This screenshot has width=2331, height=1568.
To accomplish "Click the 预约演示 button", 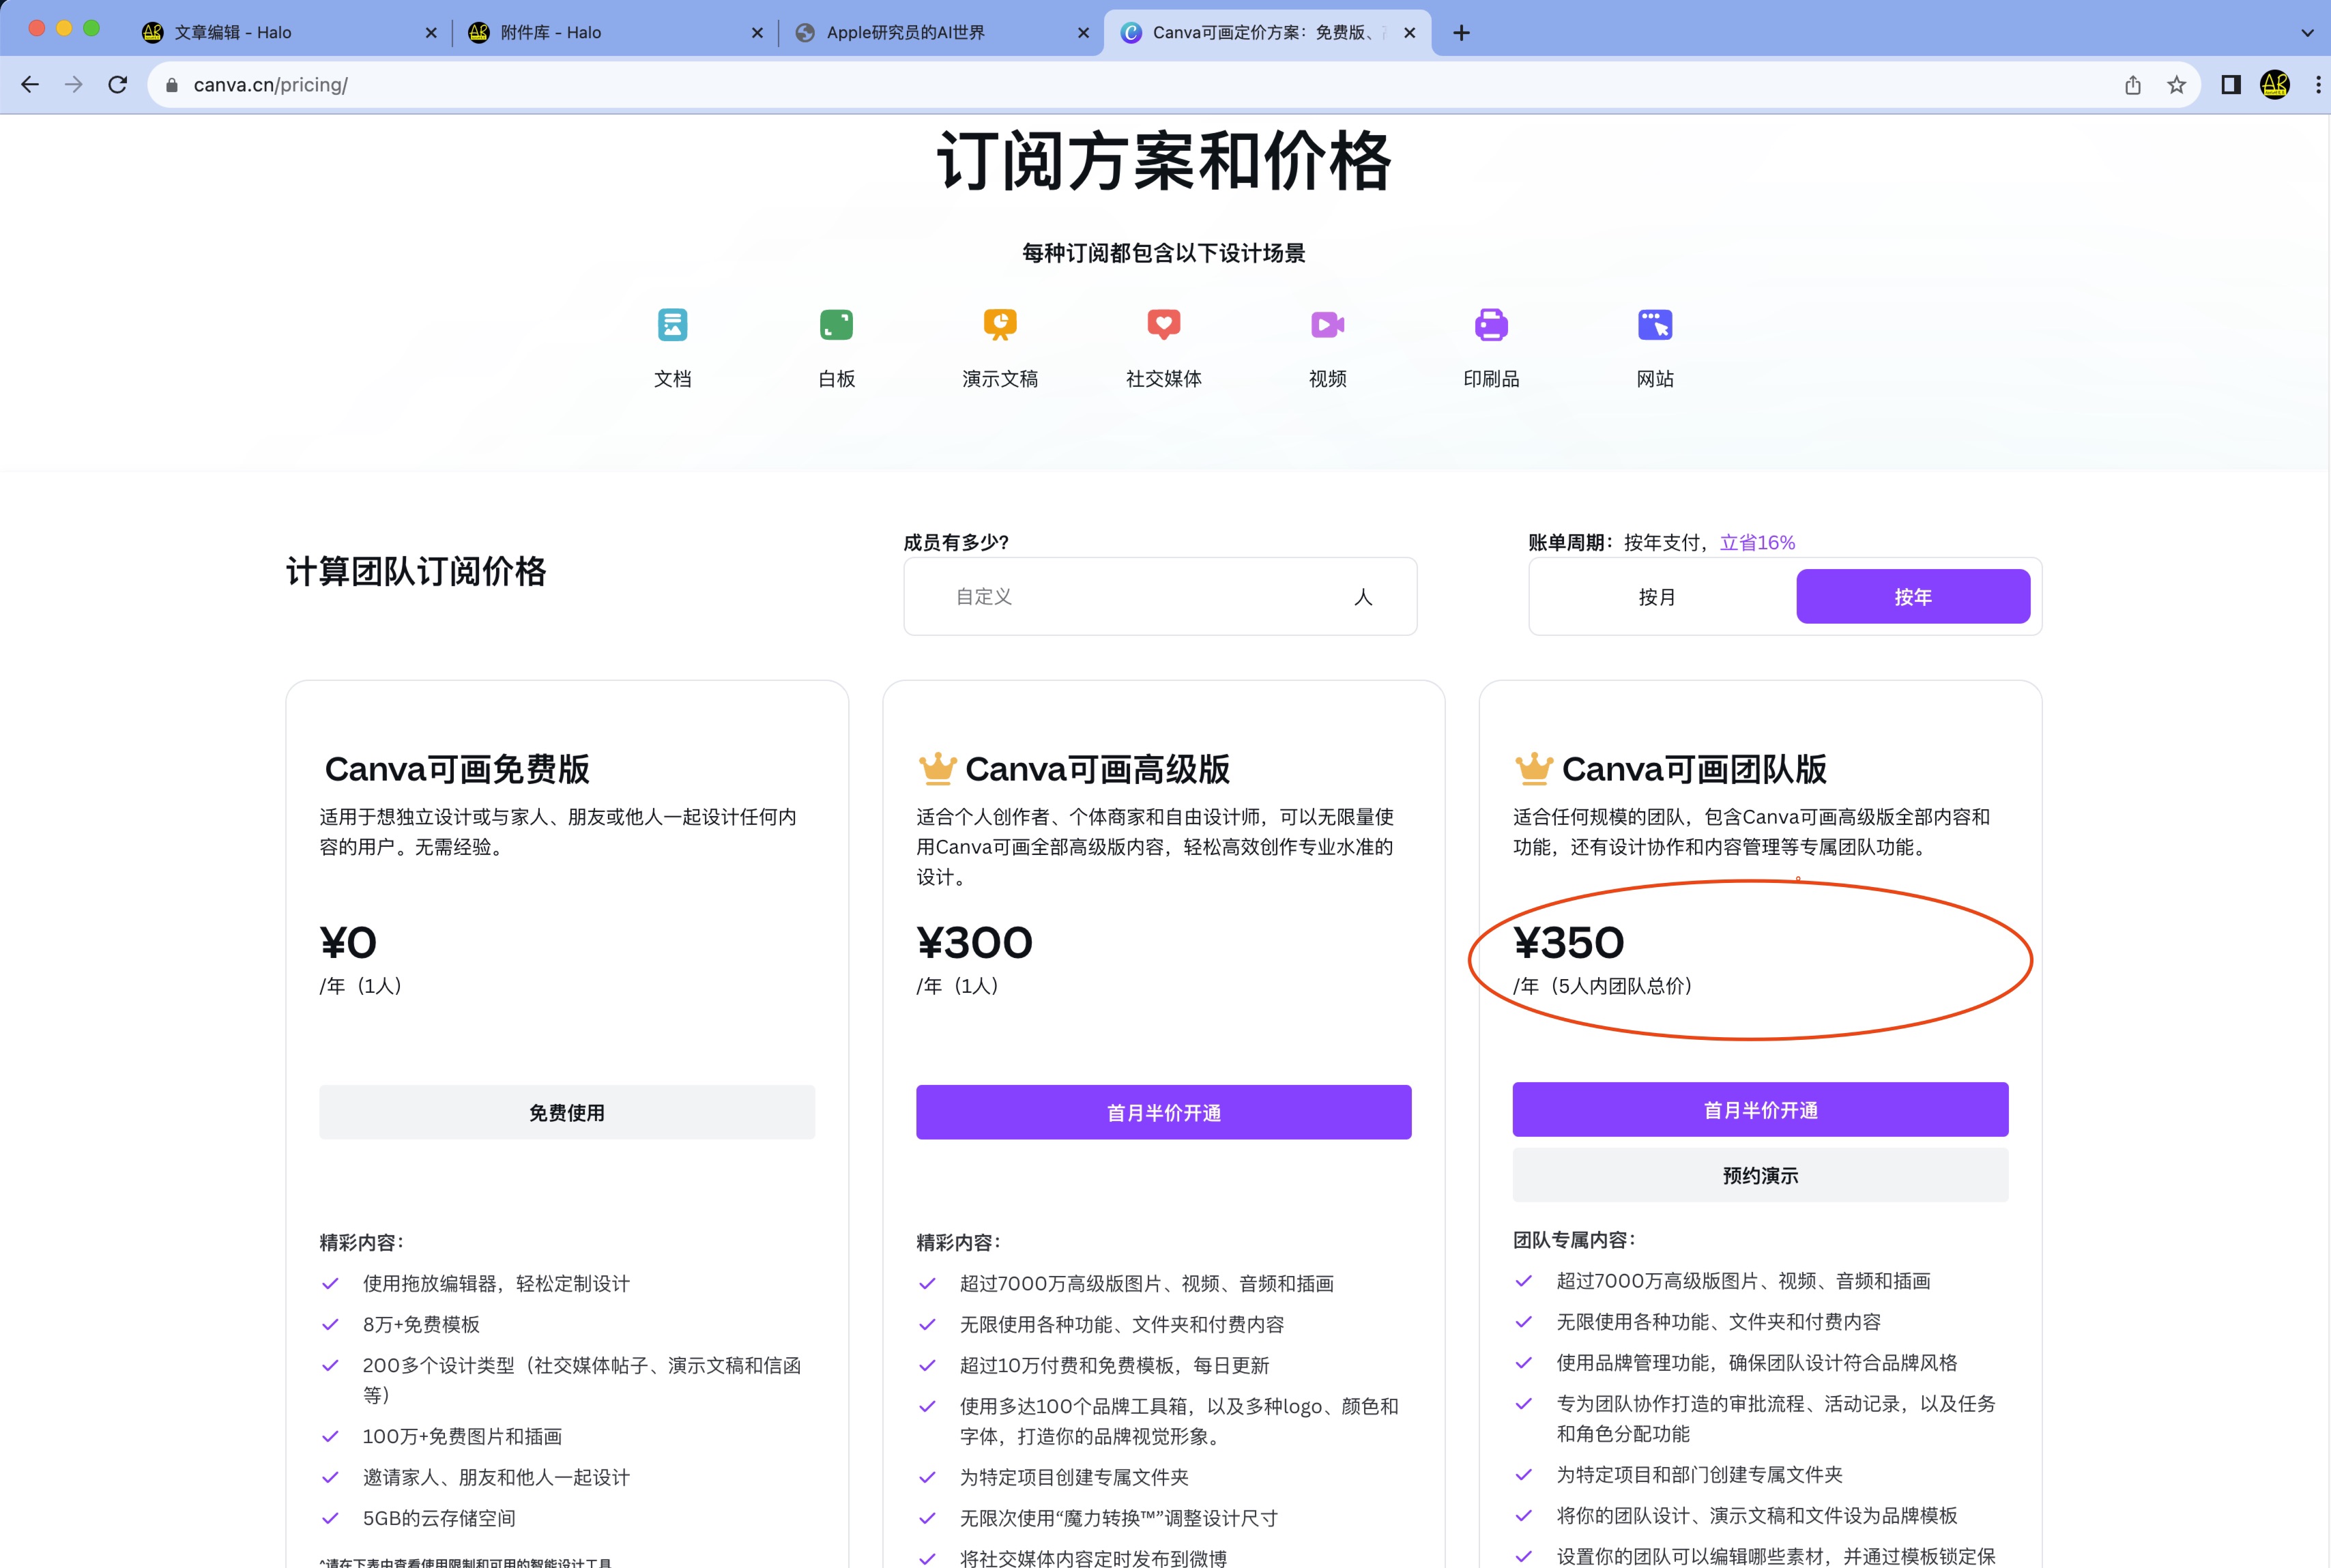I will [1760, 1175].
